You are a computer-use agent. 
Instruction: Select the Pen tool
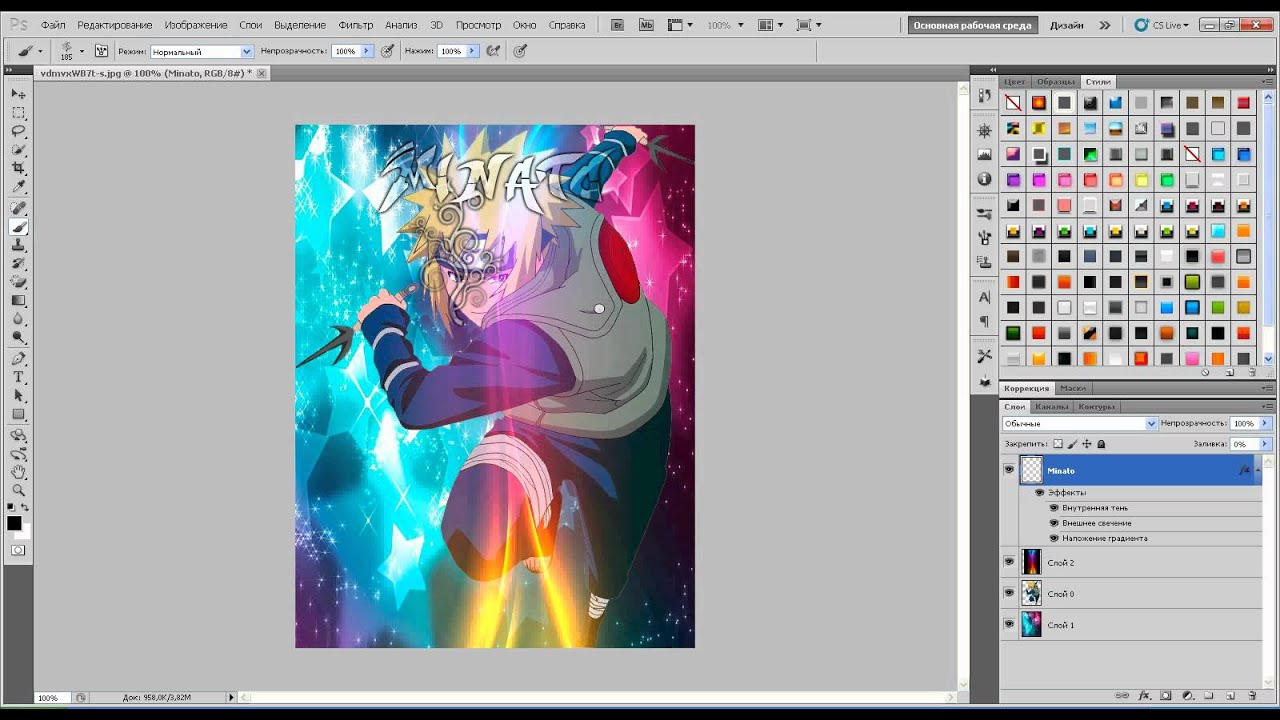(18, 359)
